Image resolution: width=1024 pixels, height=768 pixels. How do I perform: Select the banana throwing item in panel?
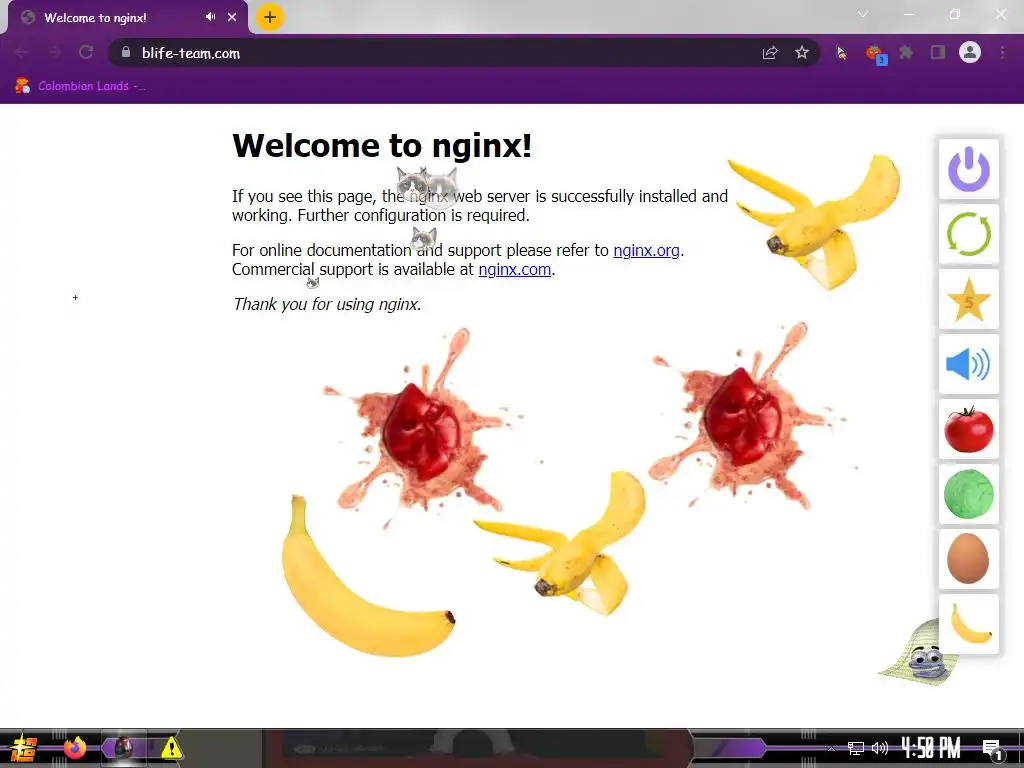pos(968,624)
